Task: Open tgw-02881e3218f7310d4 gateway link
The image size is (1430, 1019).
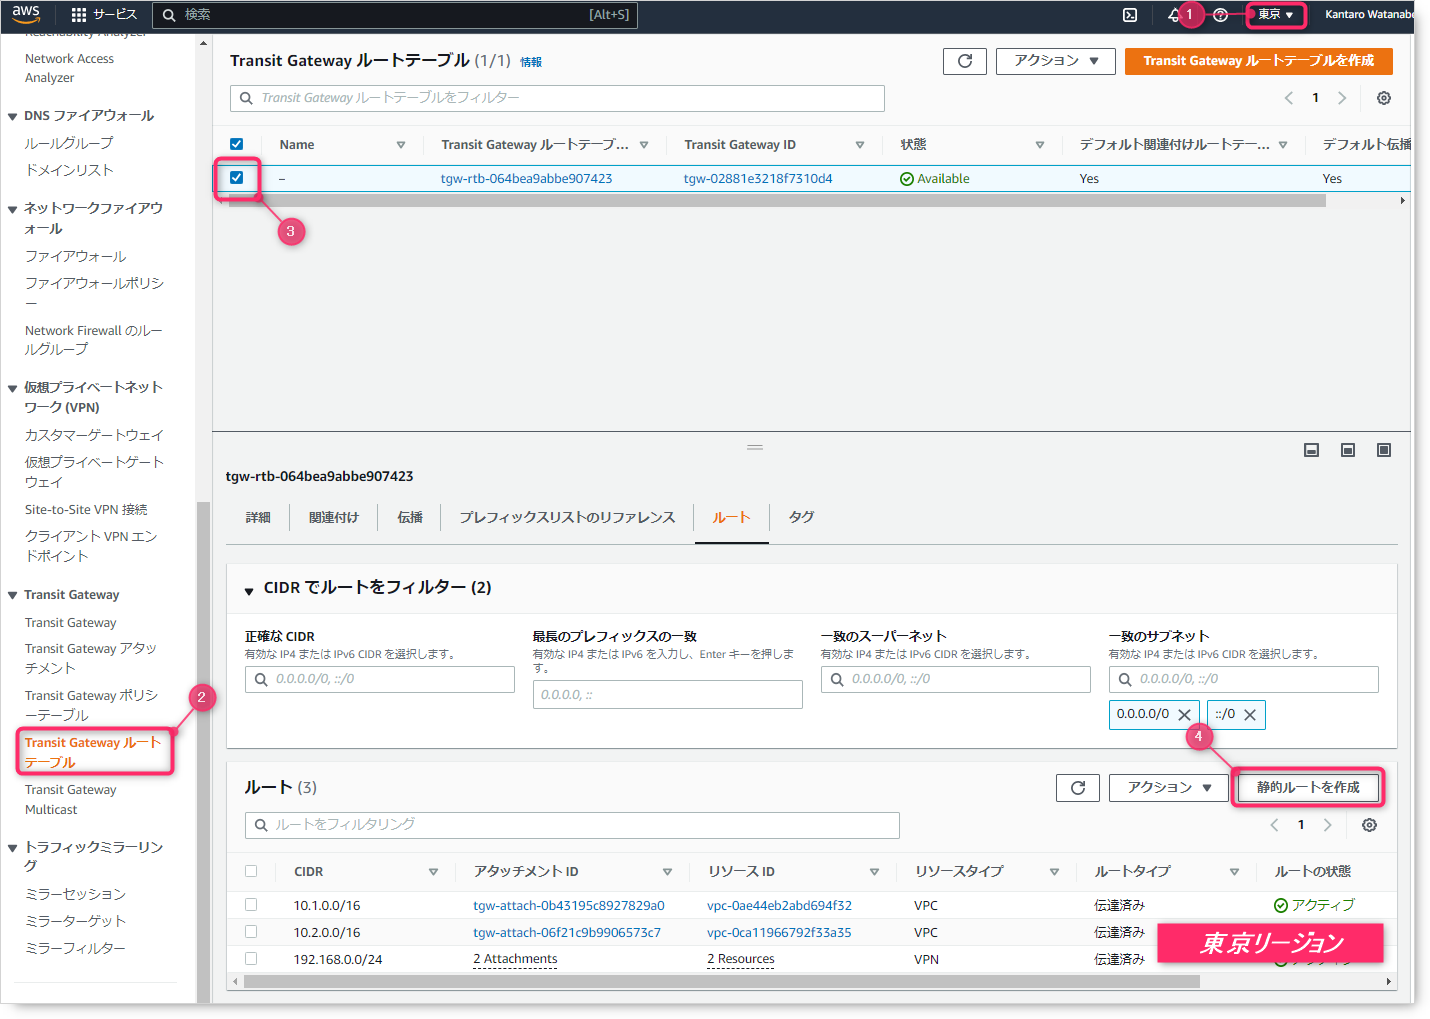Action: pos(758,179)
